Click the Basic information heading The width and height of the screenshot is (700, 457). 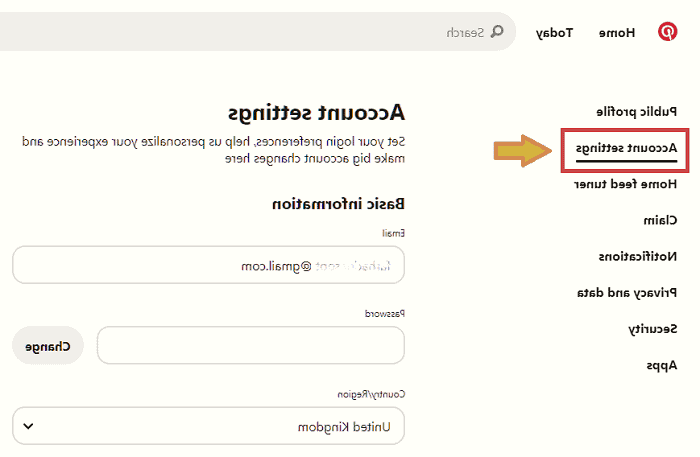[339, 204]
